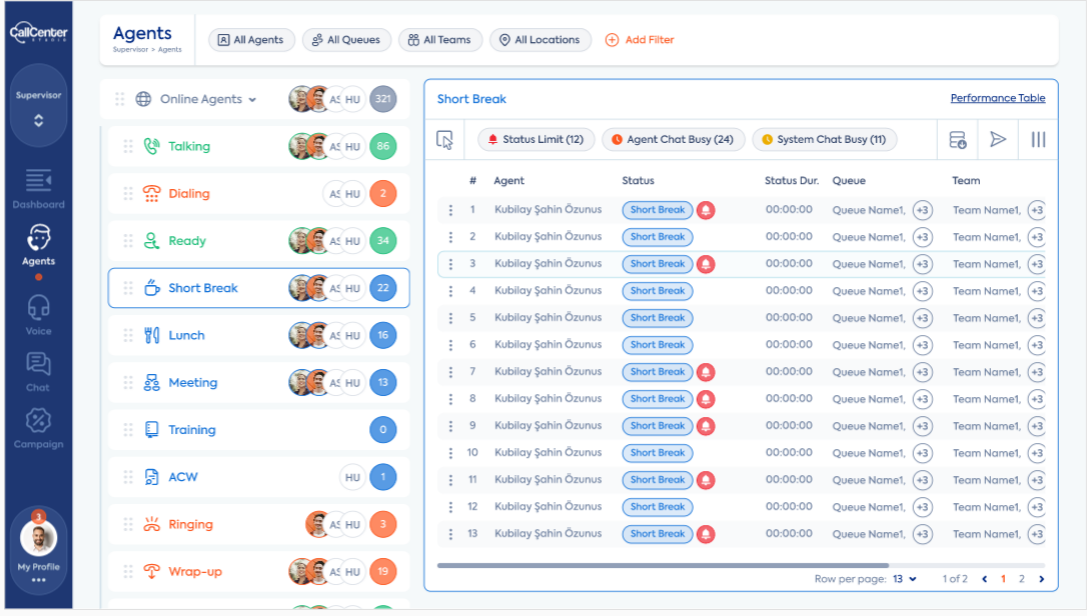This screenshot has height=616, width=1087.
Task: Expand the Supervisor role switcher
Action: coord(39,105)
